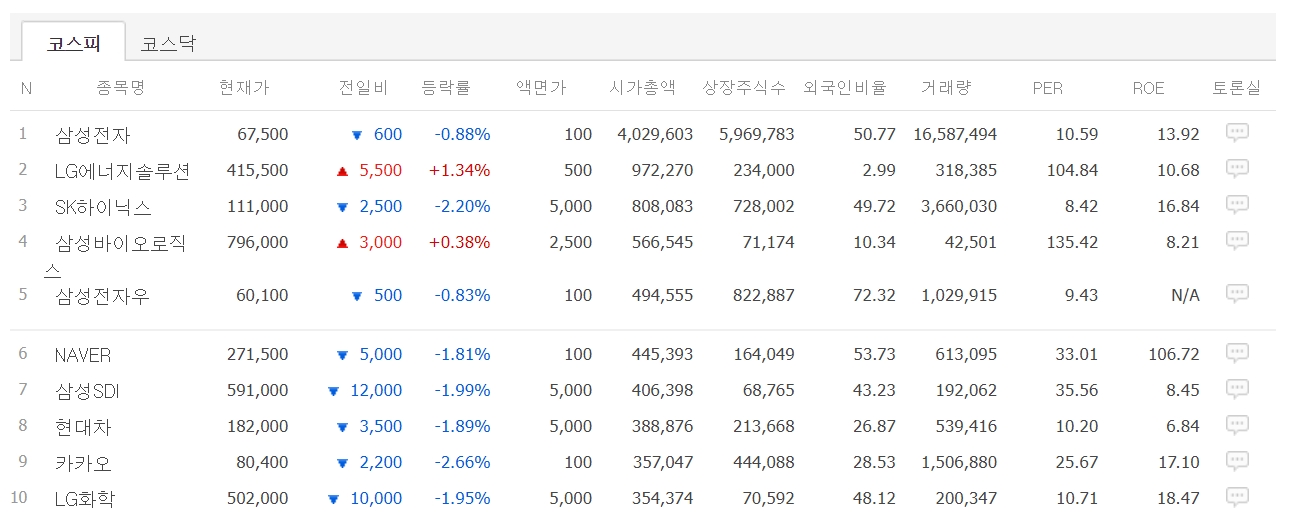Open discussion room icon for NAVER
This screenshot has width=1301, height=529.
pos(1237,352)
